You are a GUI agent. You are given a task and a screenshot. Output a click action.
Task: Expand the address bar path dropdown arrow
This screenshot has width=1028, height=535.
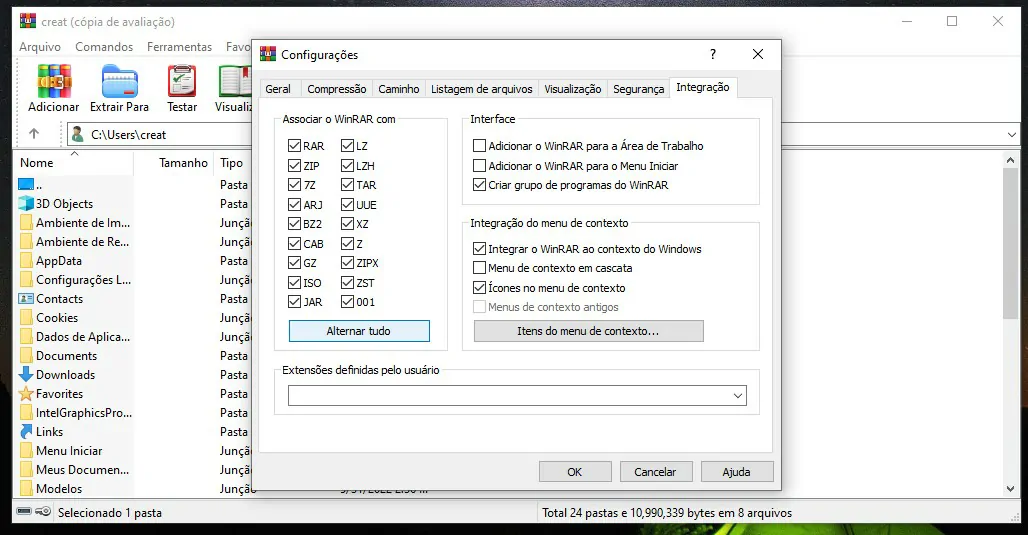tap(1012, 134)
